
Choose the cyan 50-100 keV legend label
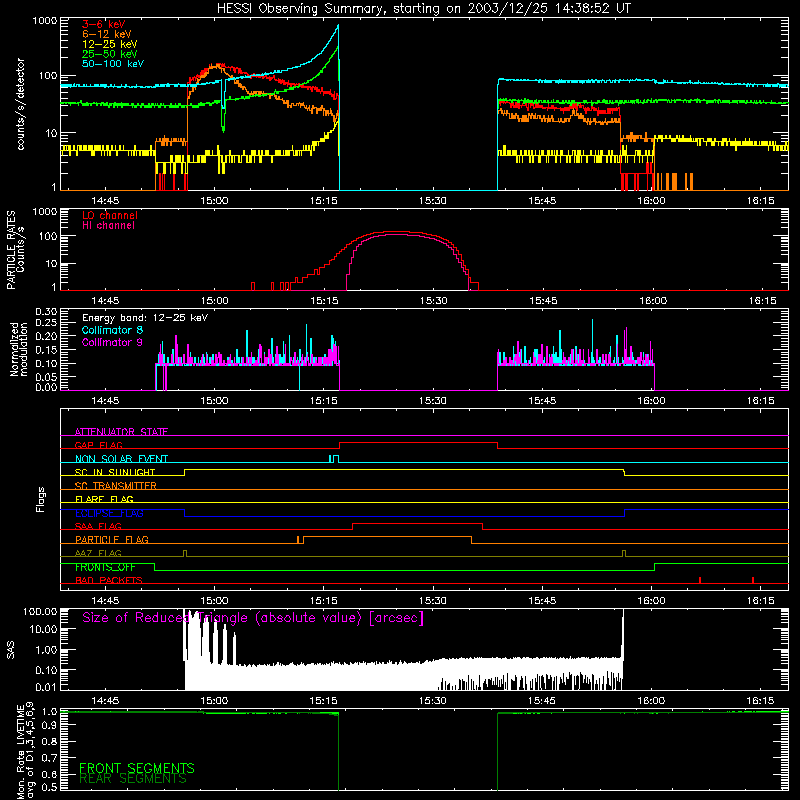click(x=113, y=64)
